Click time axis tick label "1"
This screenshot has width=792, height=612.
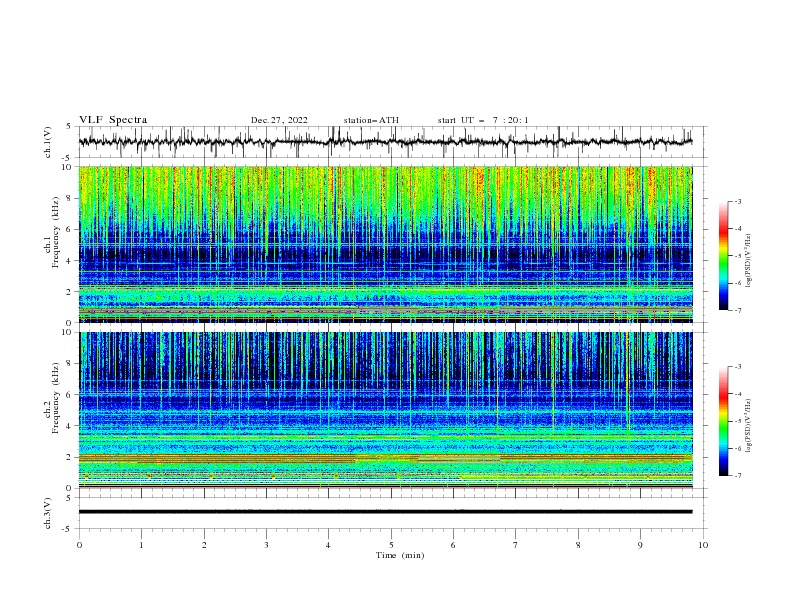pos(141,545)
